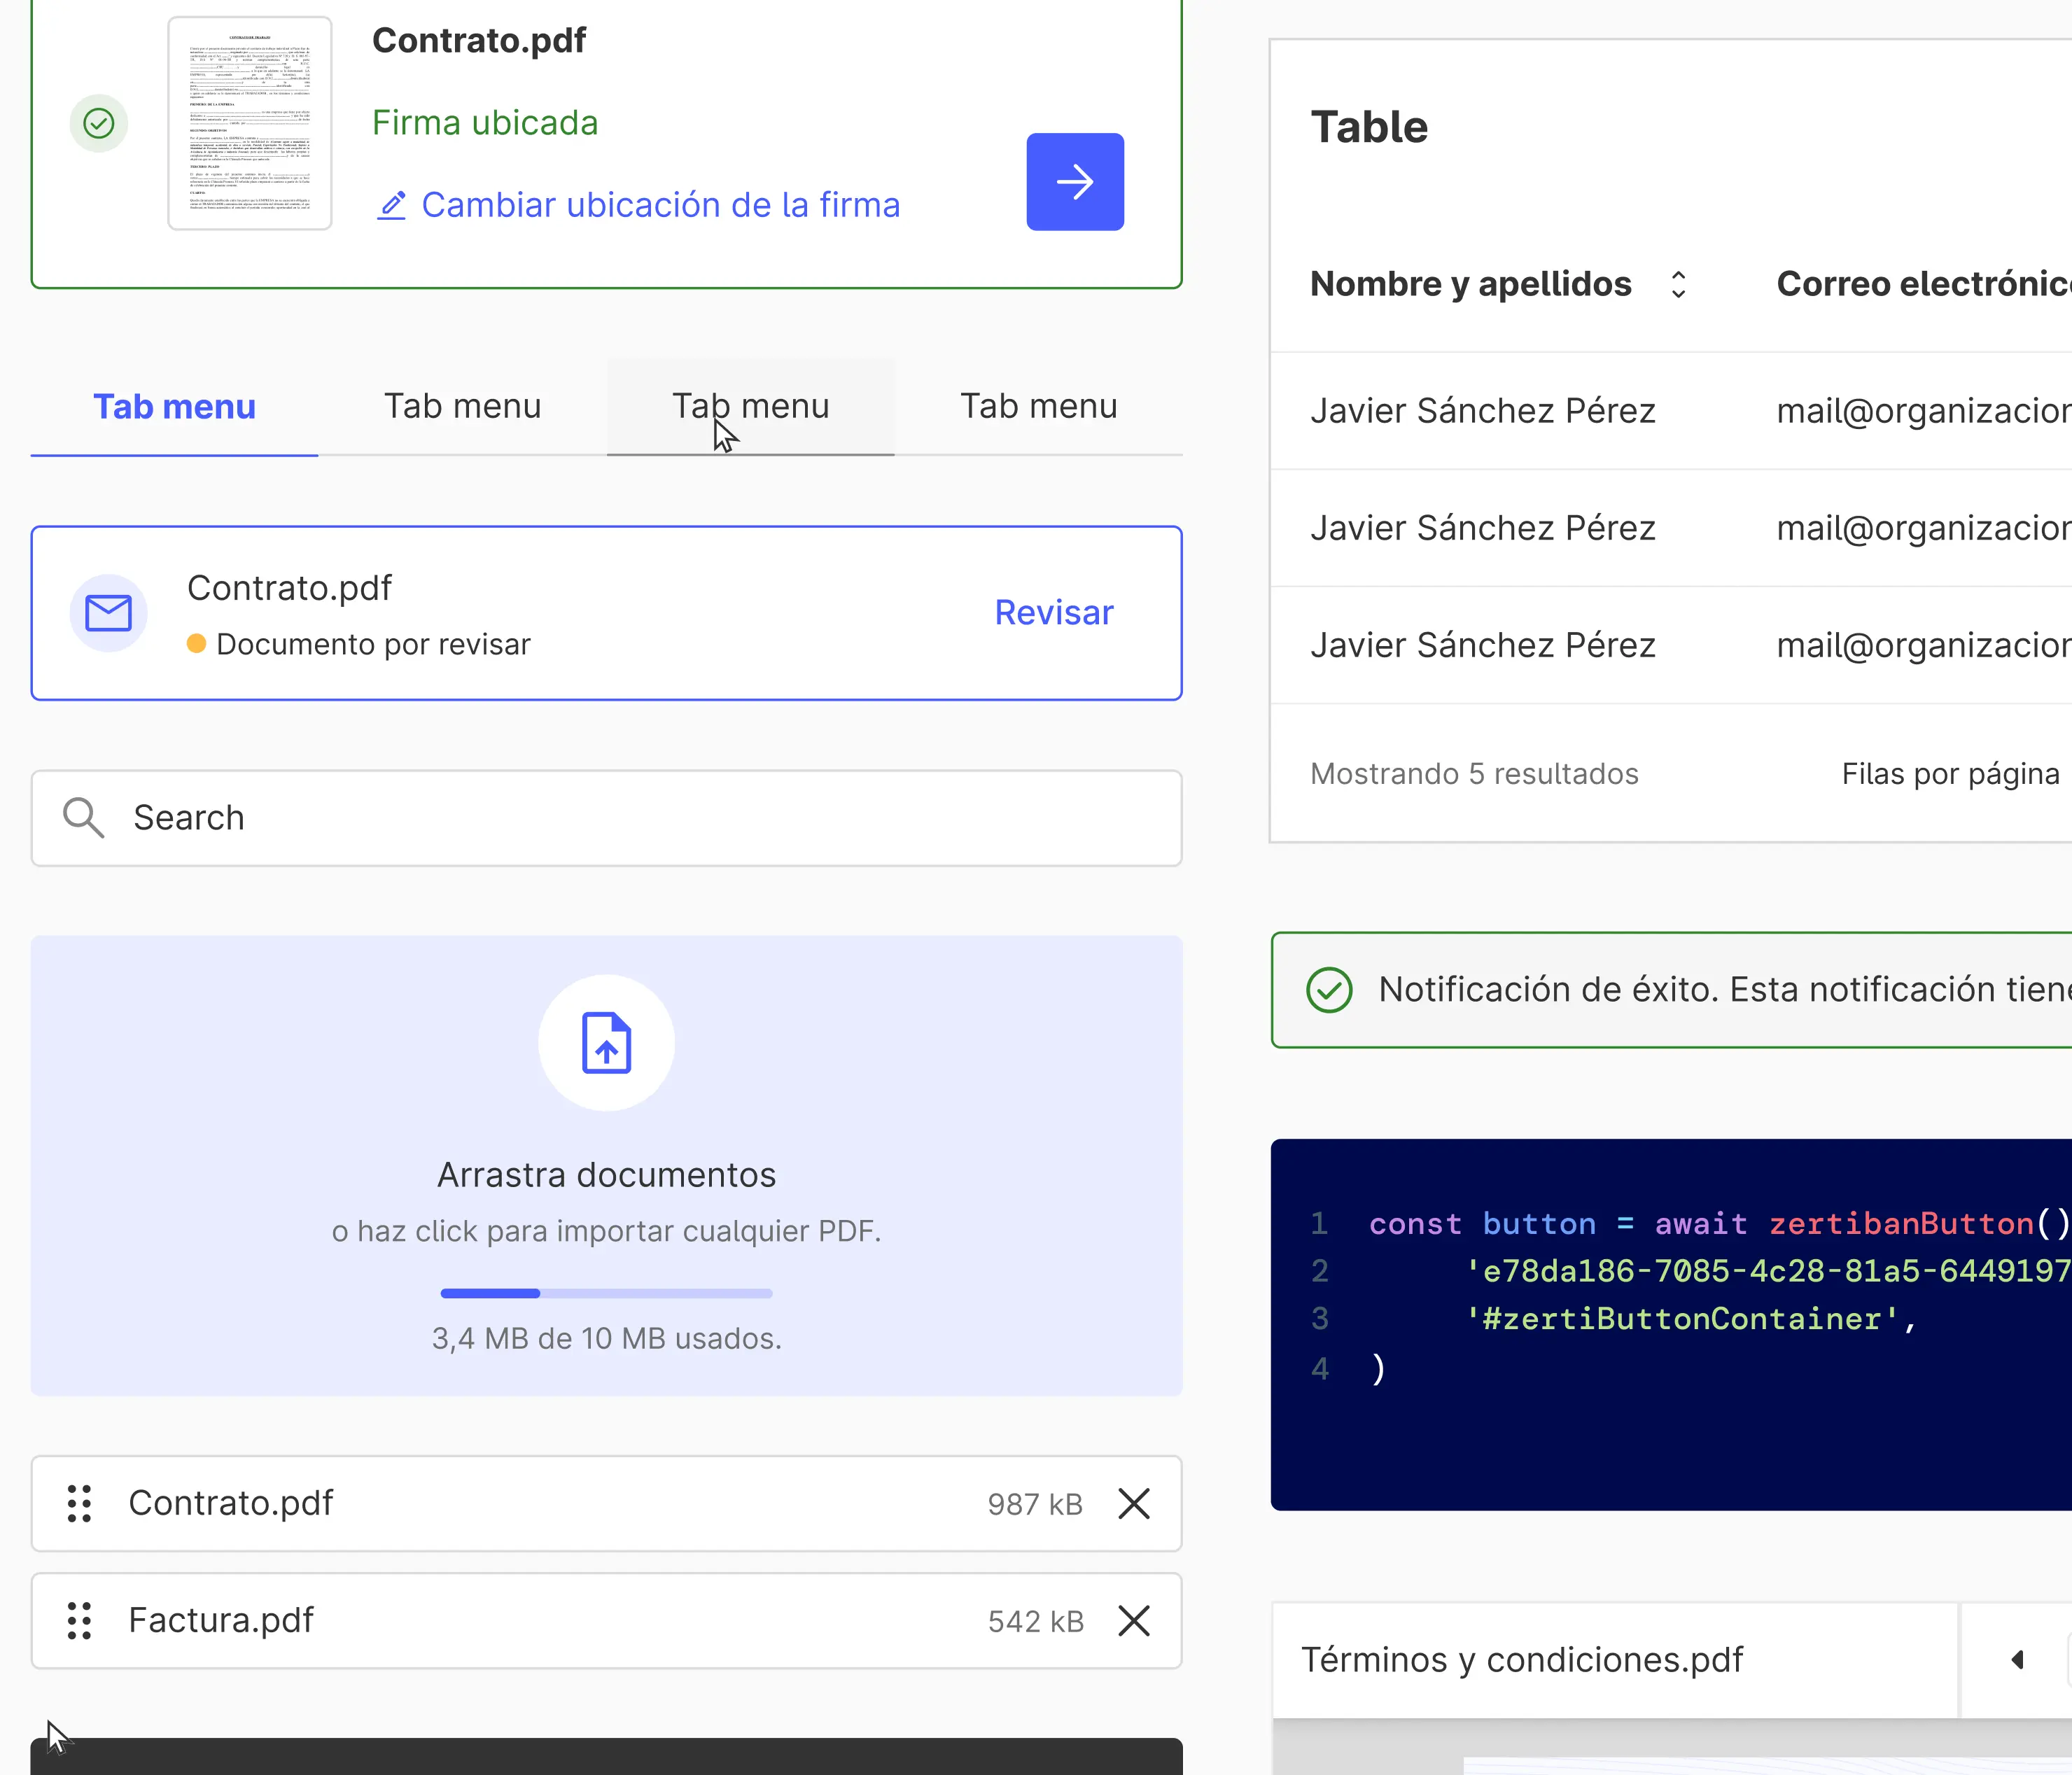Click drag handle for Contrato.pdf row

(x=79, y=1503)
